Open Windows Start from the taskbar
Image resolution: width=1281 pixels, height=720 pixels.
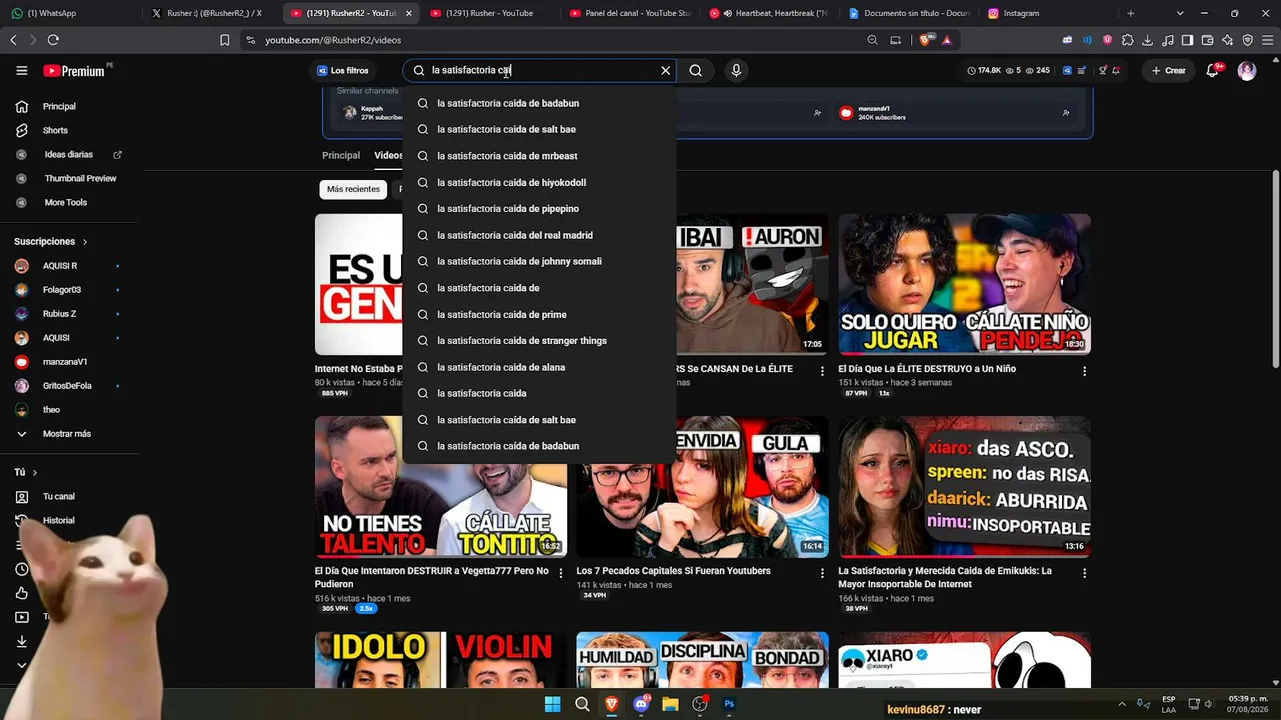coord(552,704)
